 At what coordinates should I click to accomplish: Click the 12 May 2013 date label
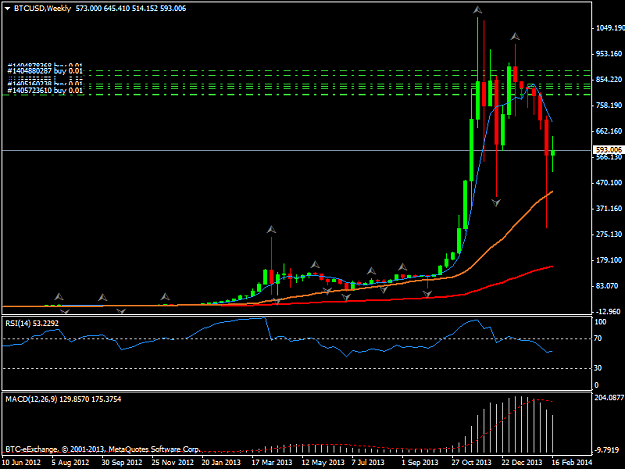pyautogui.click(x=323, y=462)
